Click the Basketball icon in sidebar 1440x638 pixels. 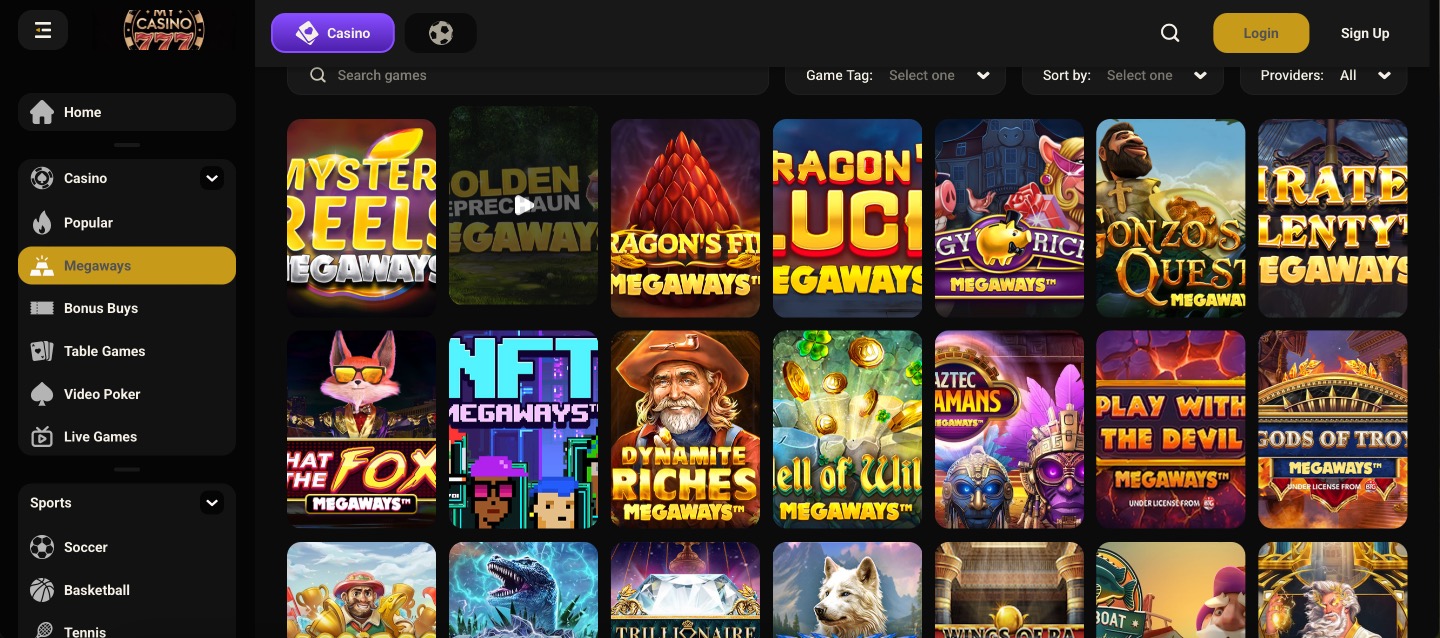click(42, 590)
